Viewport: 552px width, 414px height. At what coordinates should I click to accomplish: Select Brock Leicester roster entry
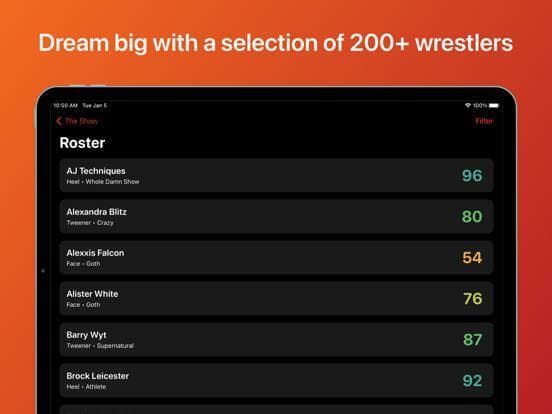pos(276,380)
